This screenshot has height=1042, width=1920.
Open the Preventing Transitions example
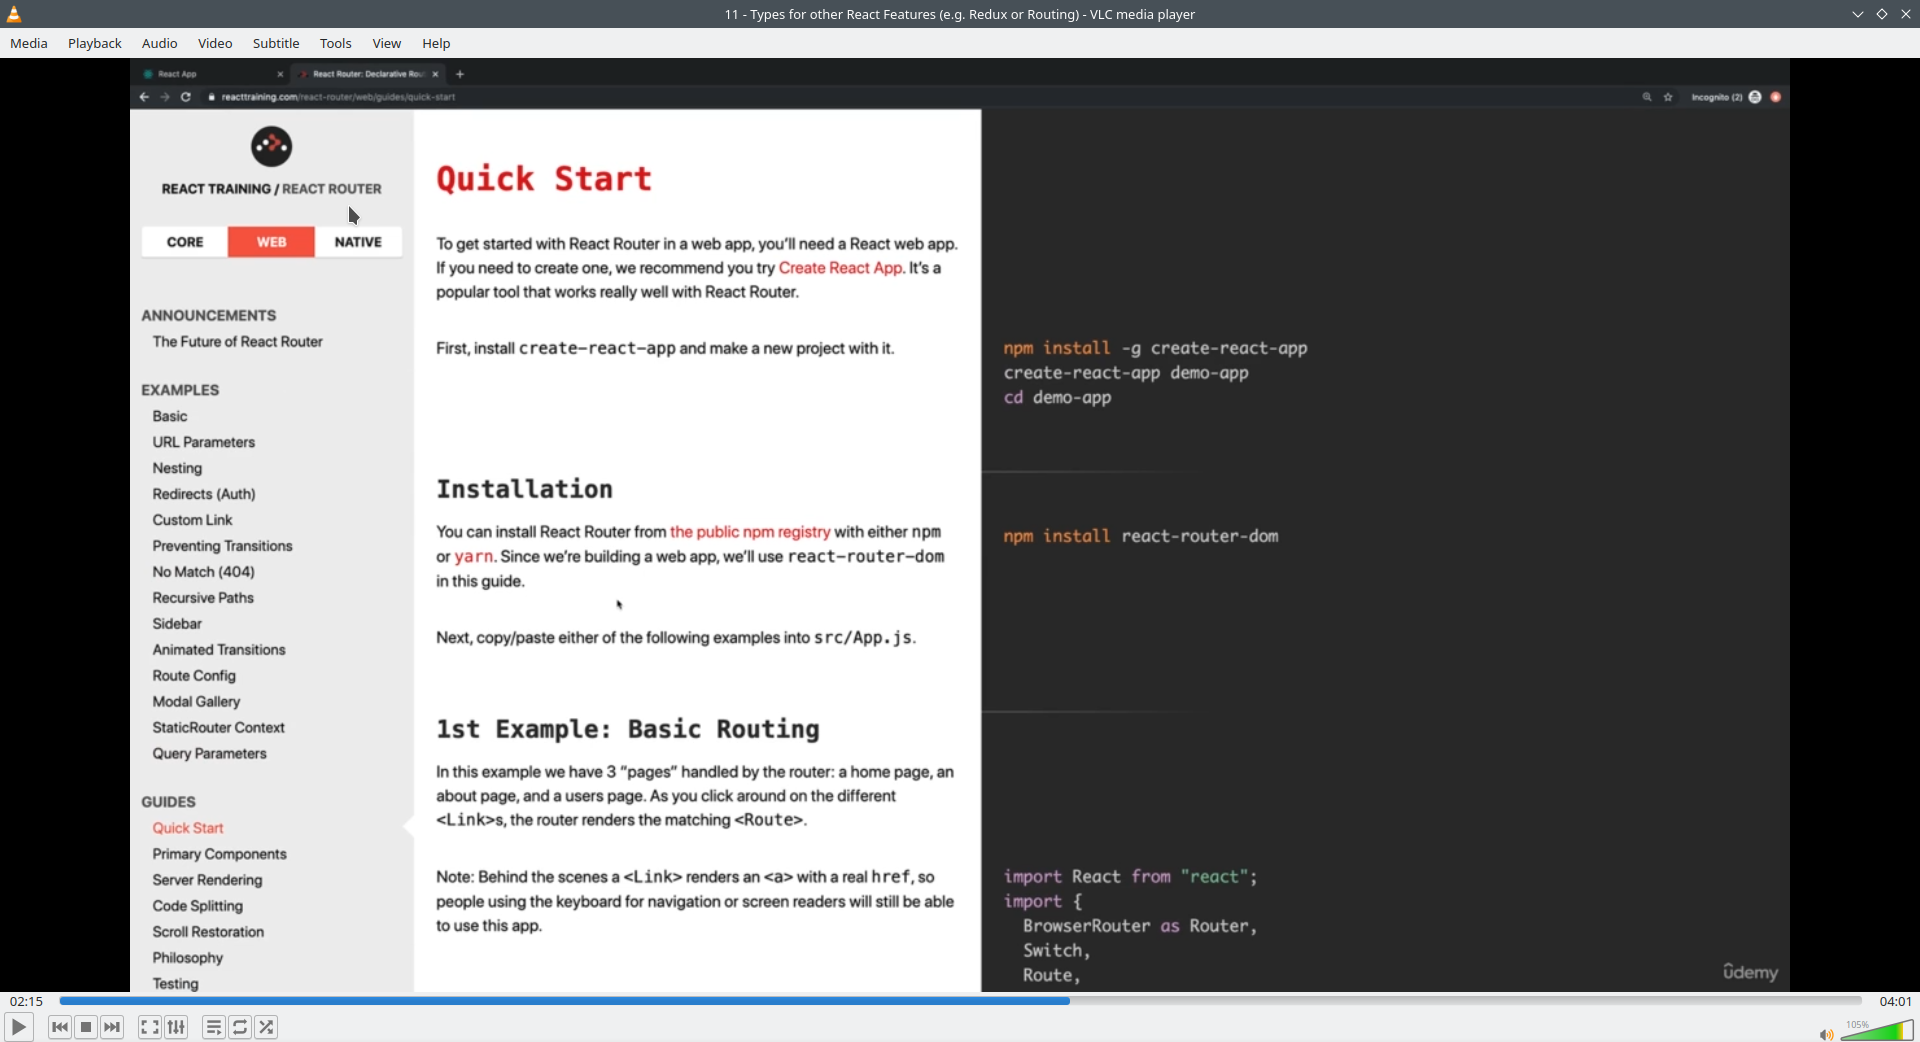tap(222, 546)
